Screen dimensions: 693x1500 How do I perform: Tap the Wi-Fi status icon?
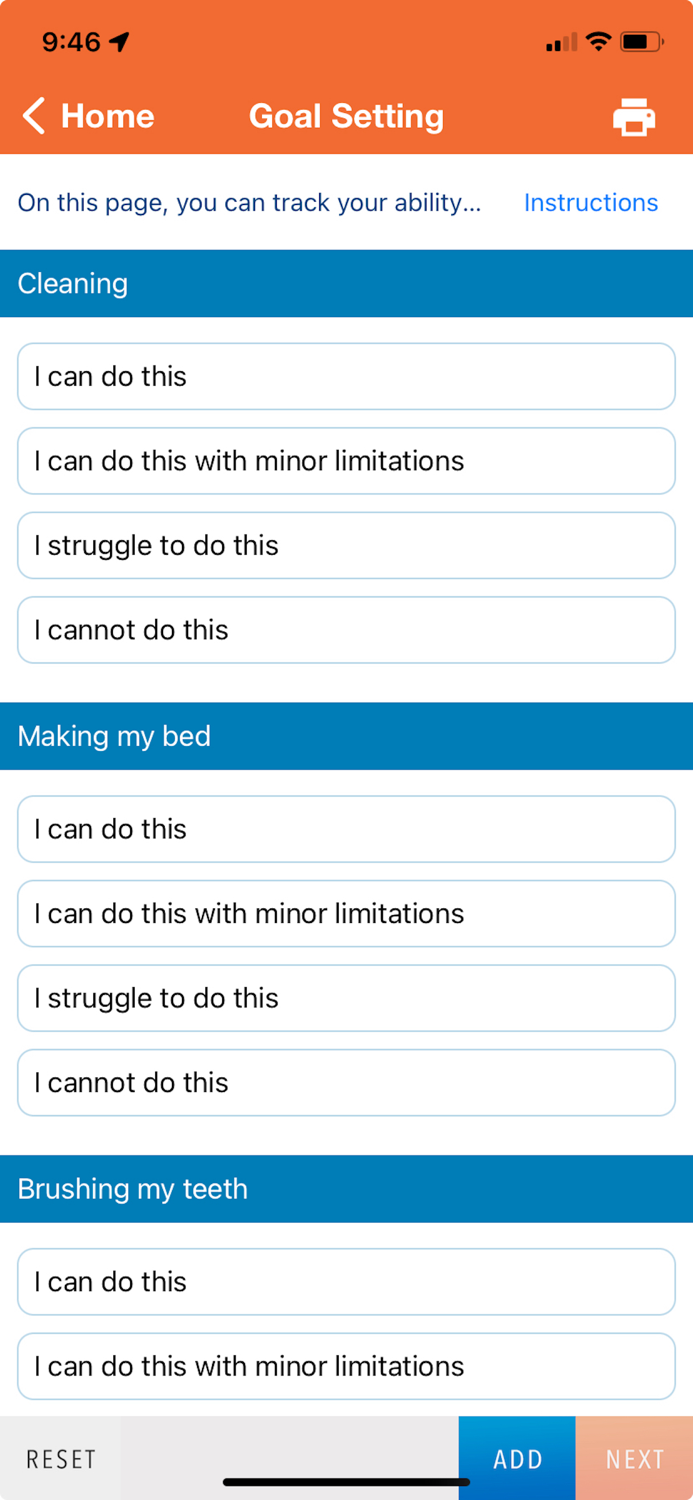pyautogui.click(x=598, y=42)
